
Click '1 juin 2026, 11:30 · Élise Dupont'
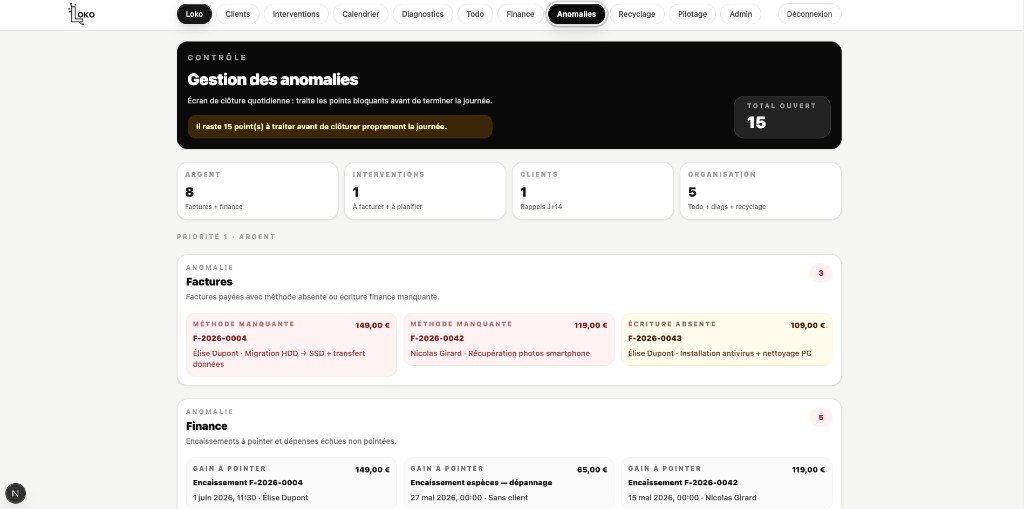(250, 498)
